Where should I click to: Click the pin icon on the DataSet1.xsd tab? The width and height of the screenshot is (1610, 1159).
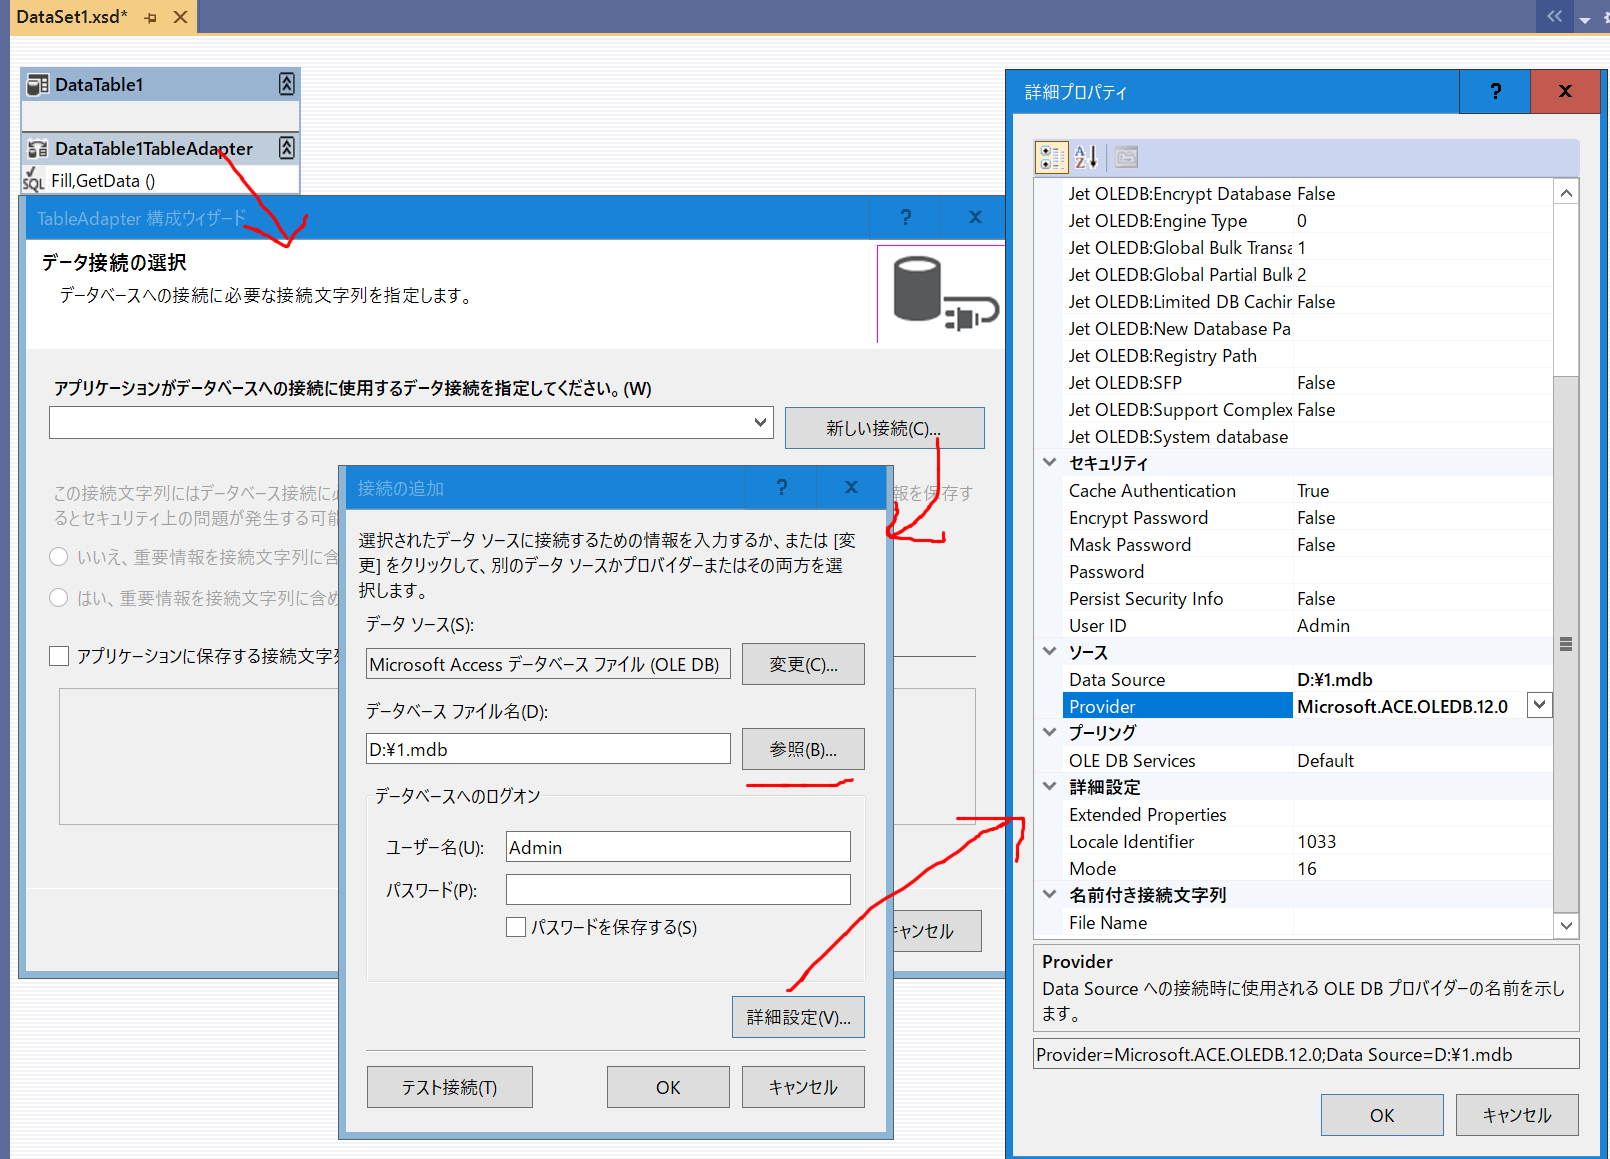150,17
